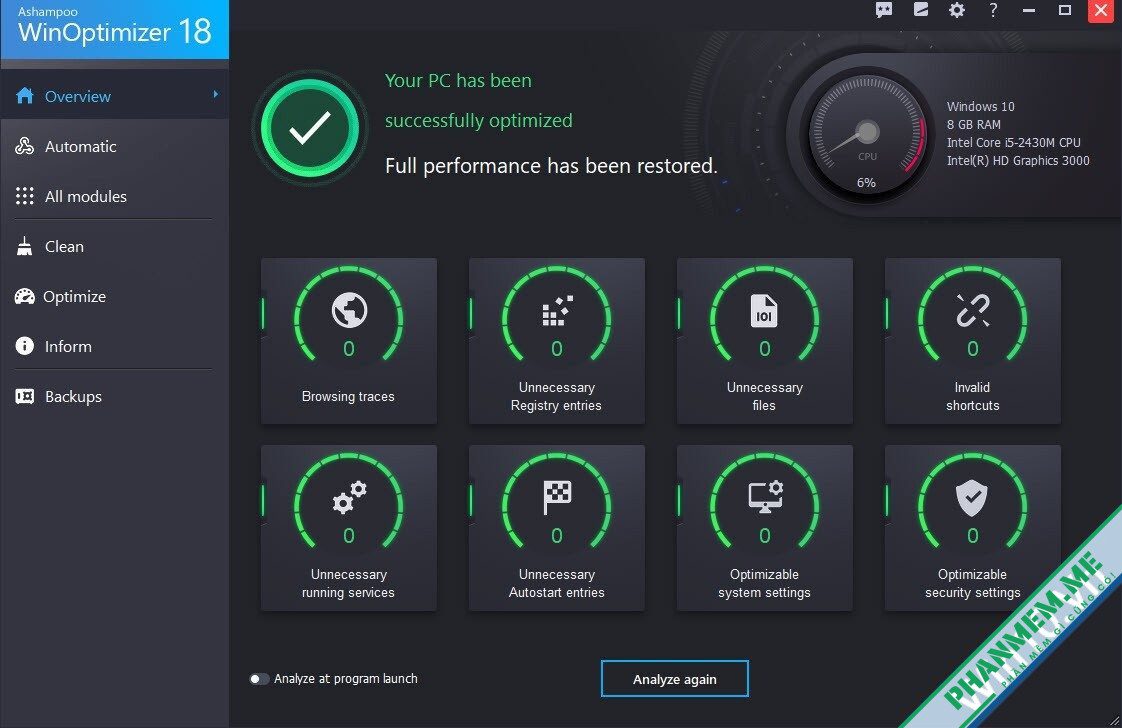Image resolution: width=1122 pixels, height=728 pixels.
Task: Open the Browsing traces tile label
Action: tap(348, 397)
